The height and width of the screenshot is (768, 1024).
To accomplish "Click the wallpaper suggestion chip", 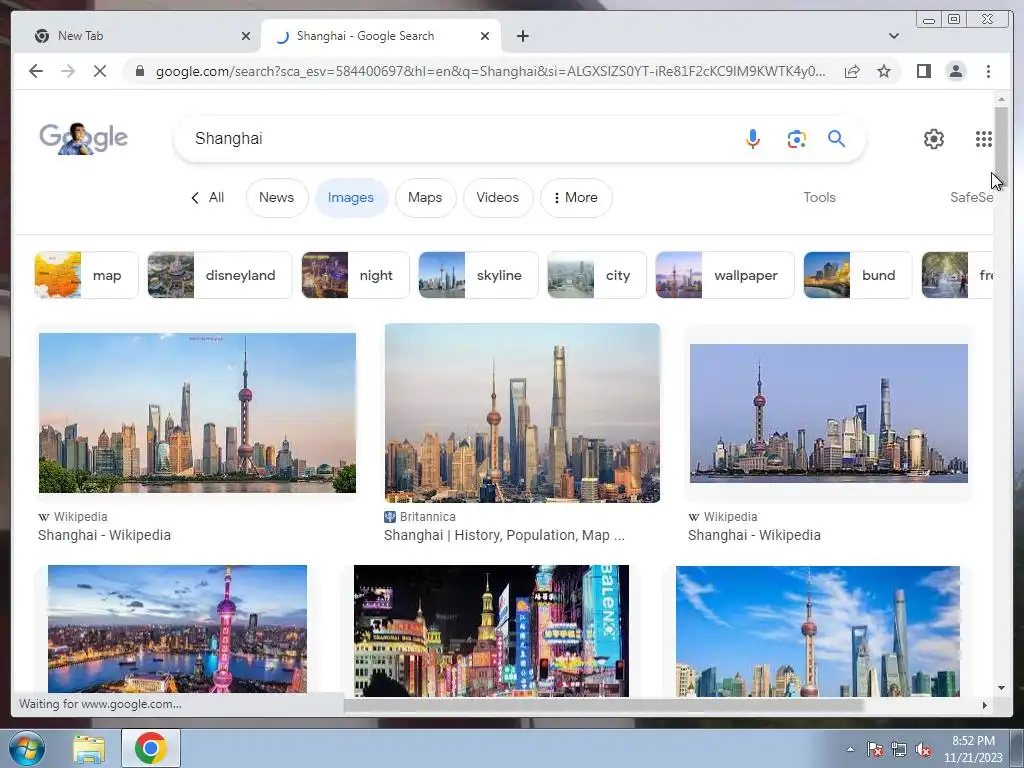I will [x=725, y=275].
